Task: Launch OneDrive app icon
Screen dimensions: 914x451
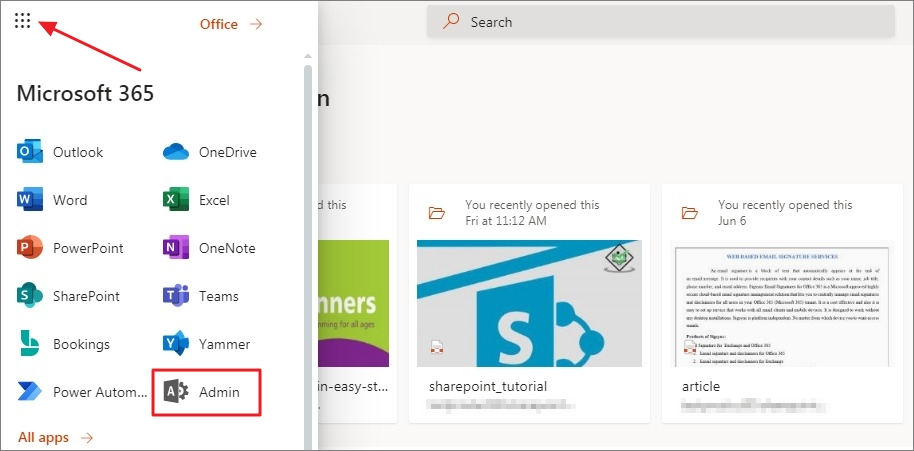Action: point(175,151)
